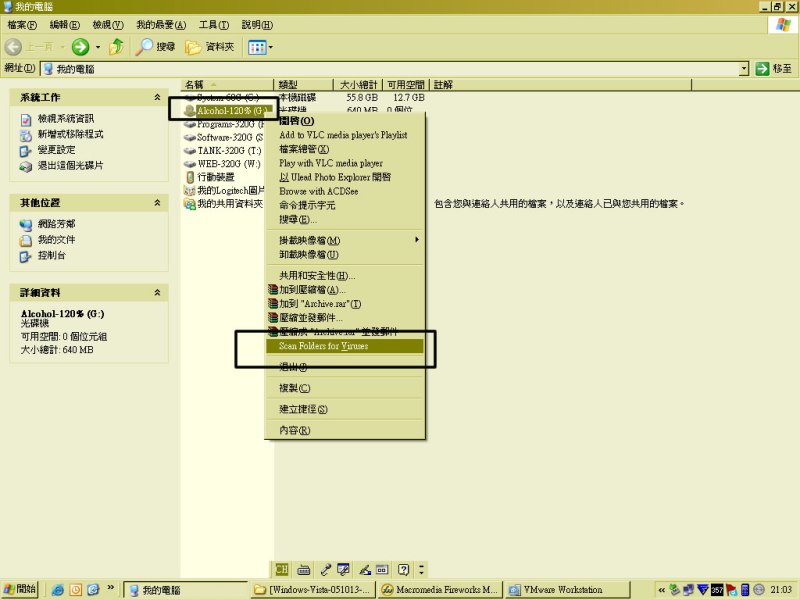
Task: Open the 工具(T) menu
Action: pyautogui.click(x=214, y=24)
